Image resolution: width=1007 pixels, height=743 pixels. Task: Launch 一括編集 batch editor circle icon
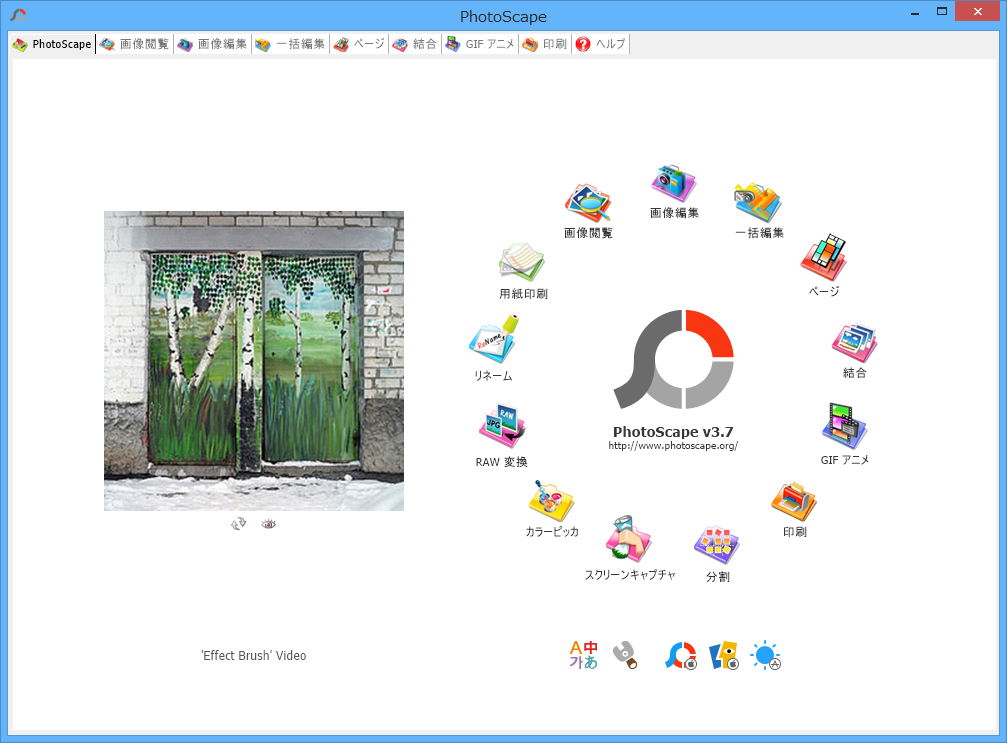pos(758,203)
